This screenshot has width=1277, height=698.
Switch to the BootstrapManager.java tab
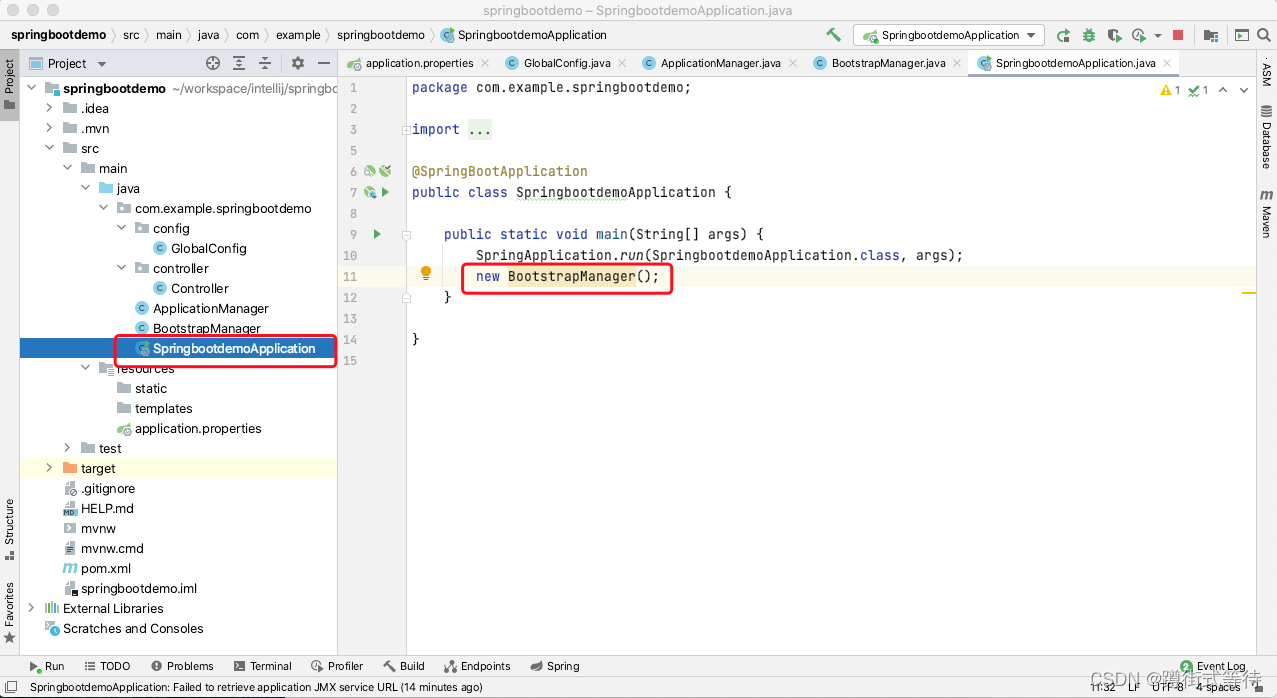coord(888,63)
